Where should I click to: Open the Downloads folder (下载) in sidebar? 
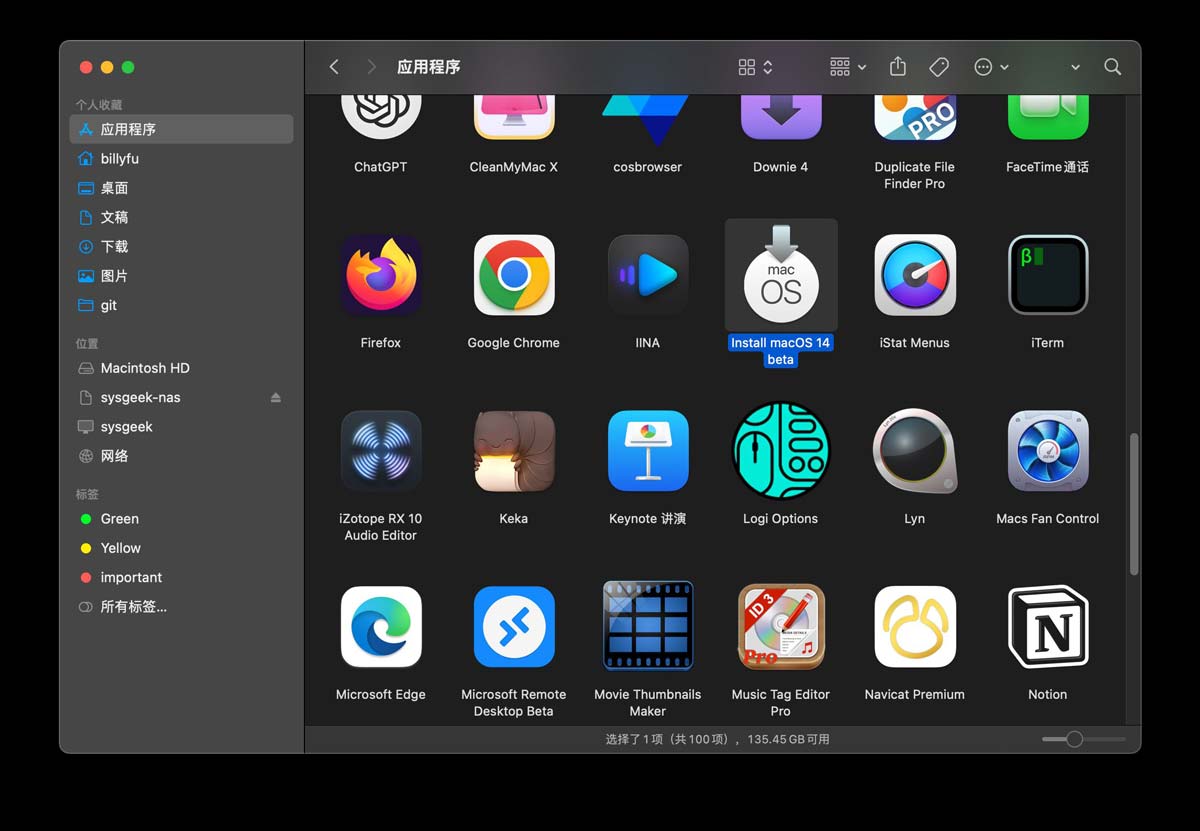(x=114, y=246)
